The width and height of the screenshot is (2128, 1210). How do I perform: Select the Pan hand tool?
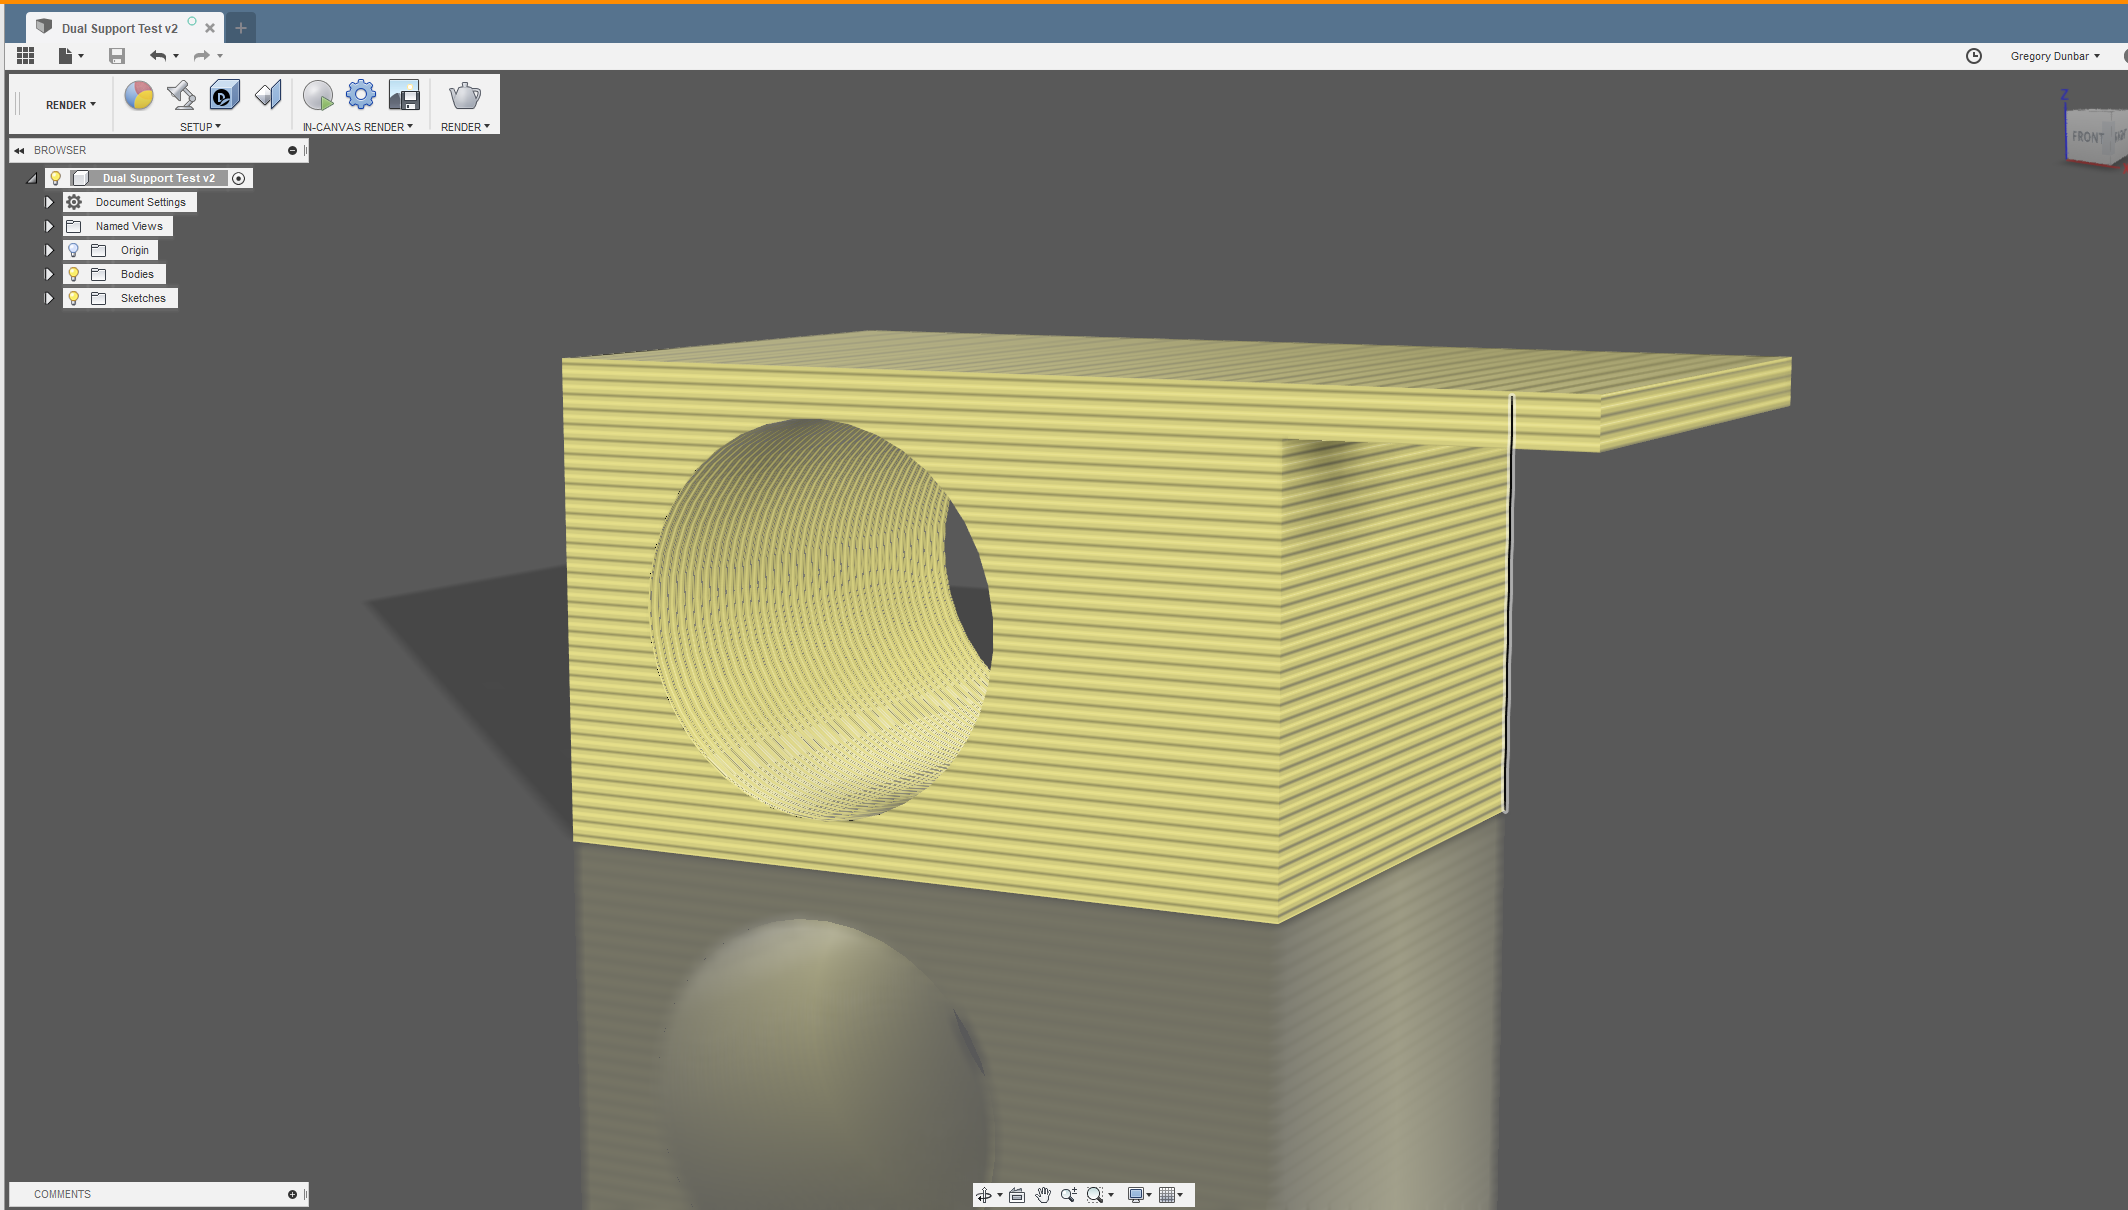point(1043,1195)
